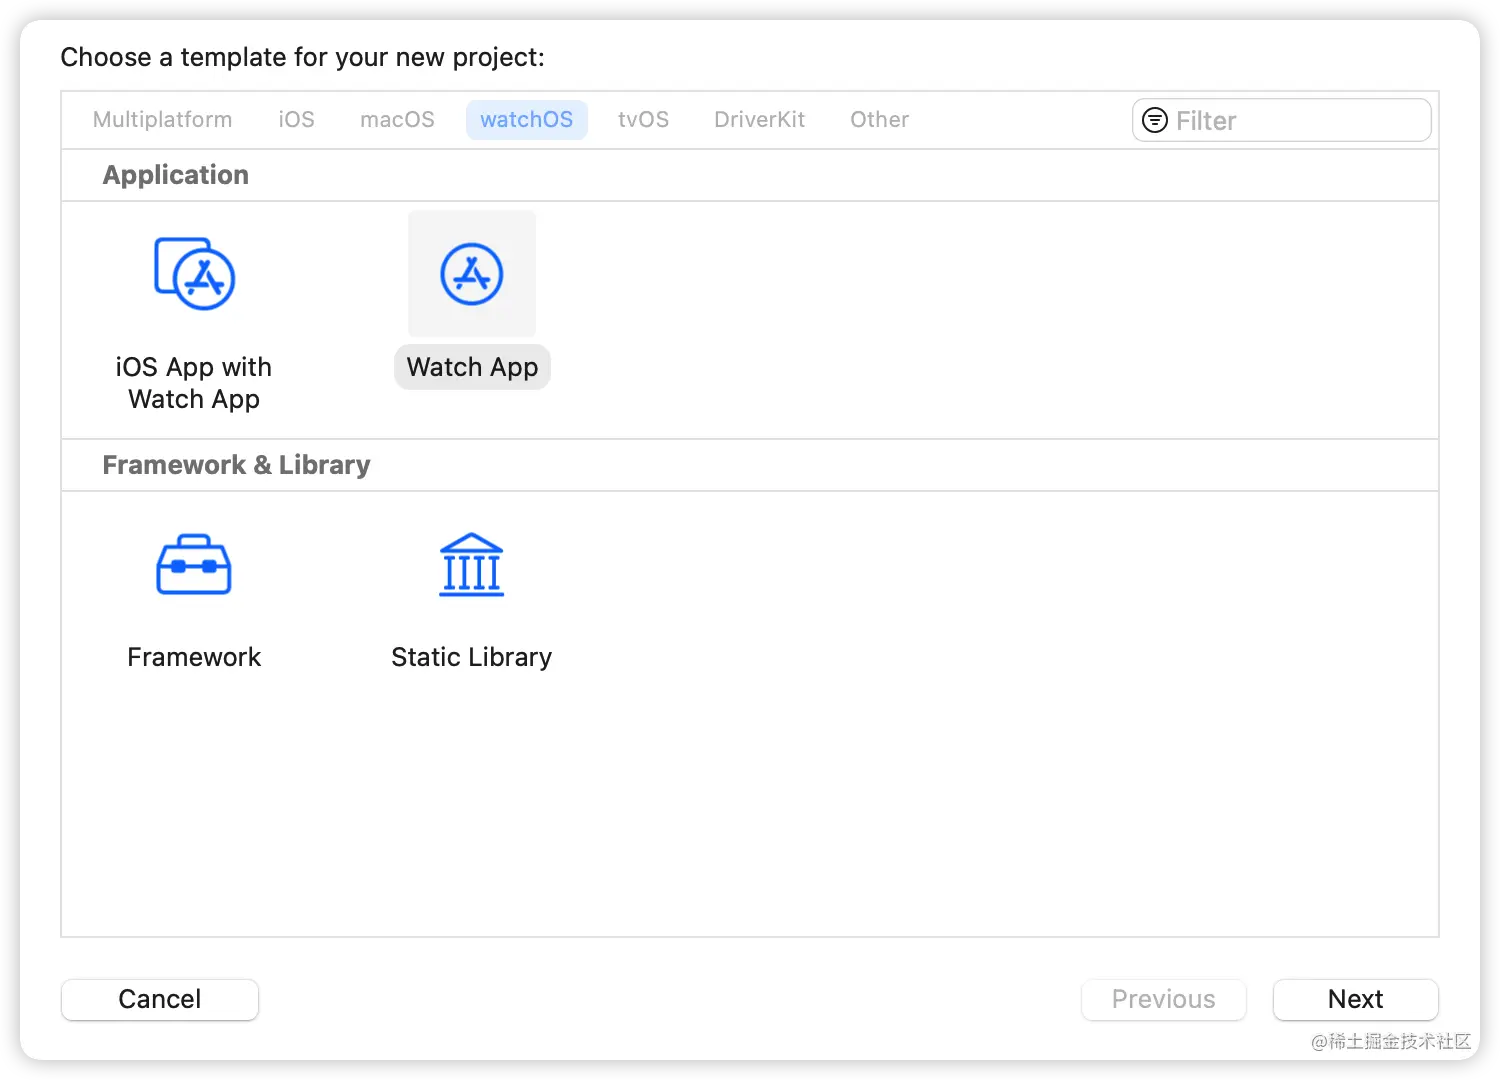Select the iOS App with Watch App icon

[x=195, y=274]
